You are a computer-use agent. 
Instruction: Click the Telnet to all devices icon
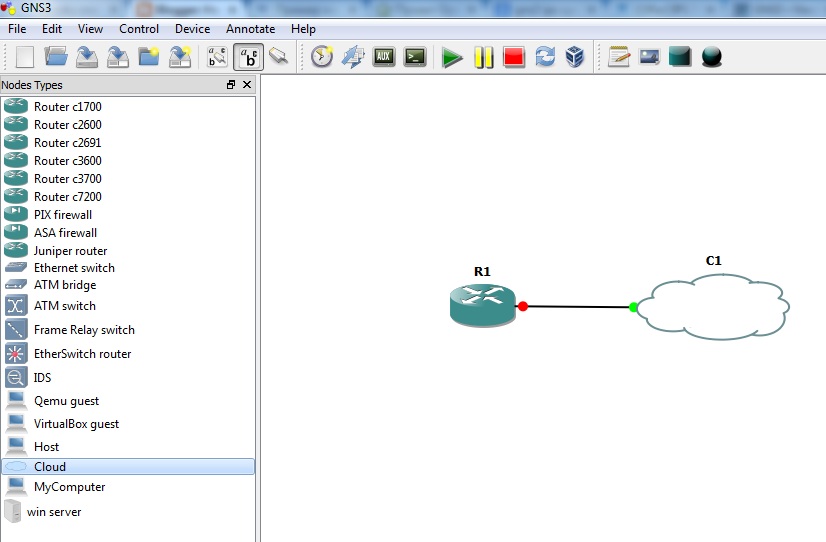[353, 56]
